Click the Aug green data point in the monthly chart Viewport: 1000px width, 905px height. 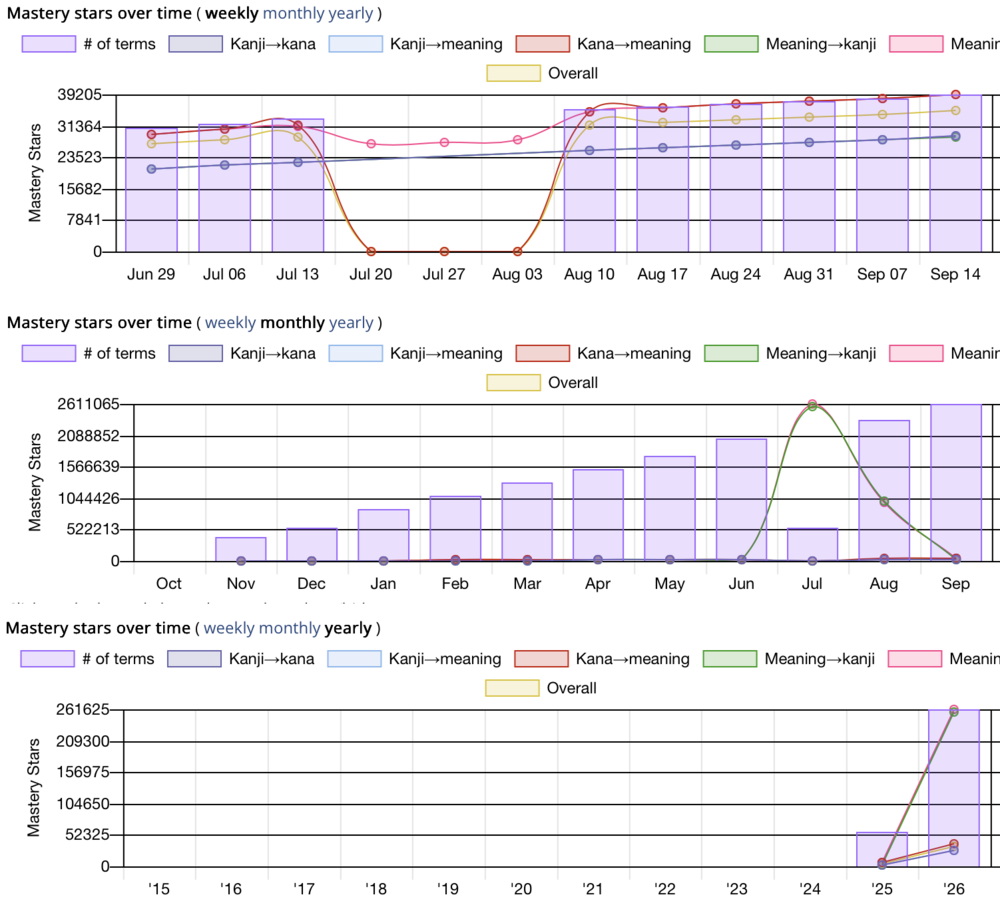[x=884, y=502]
